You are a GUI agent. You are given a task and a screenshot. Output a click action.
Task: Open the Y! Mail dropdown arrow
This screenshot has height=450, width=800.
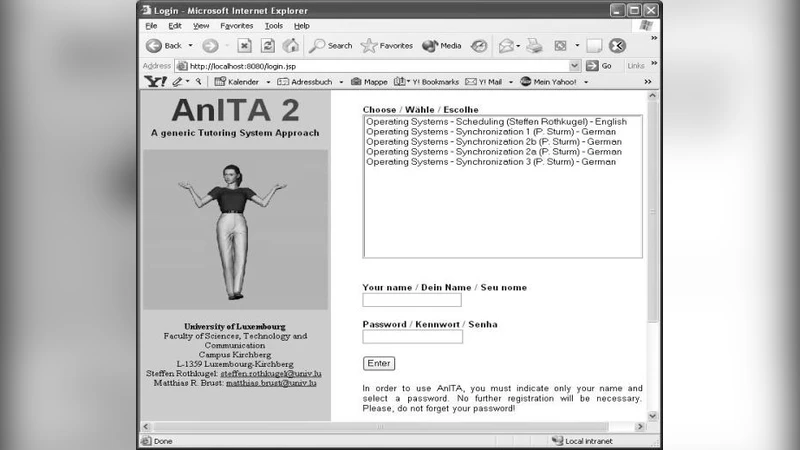(511, 82)
